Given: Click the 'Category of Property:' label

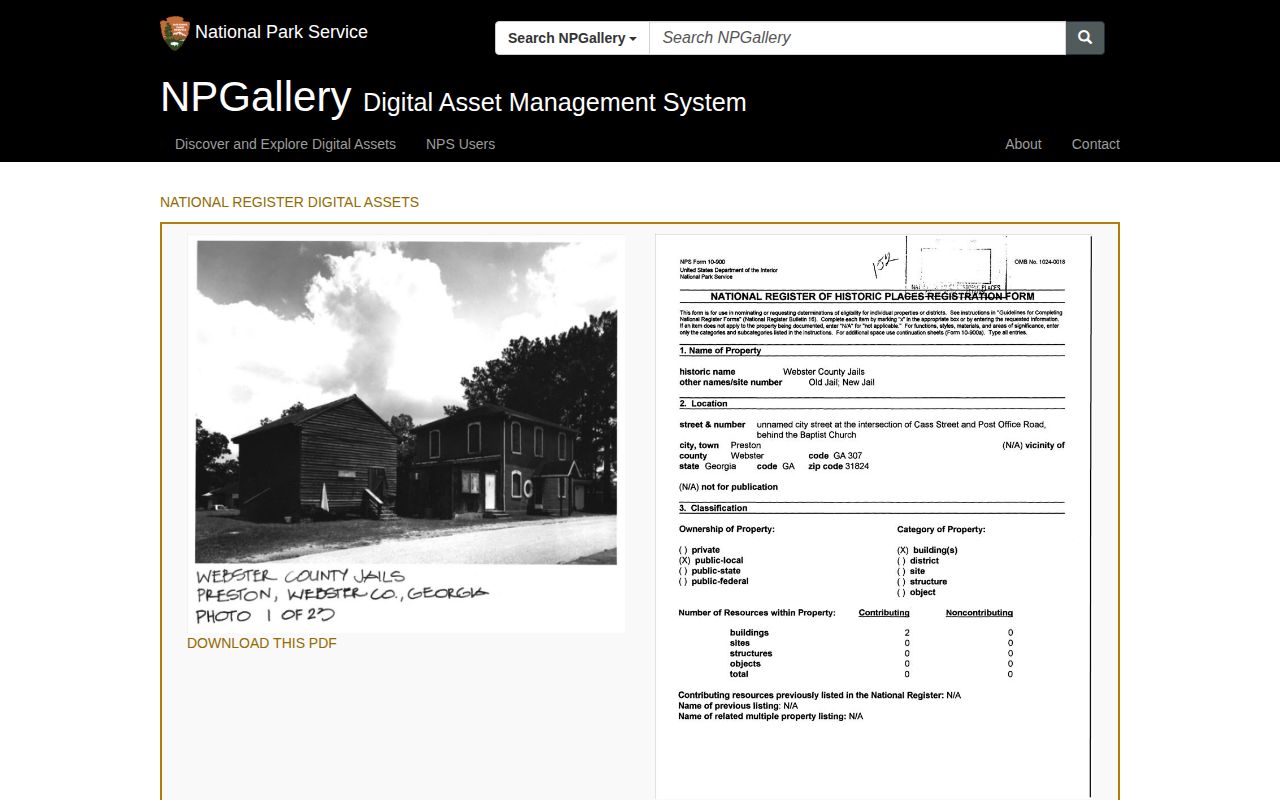Looking at the screenshot, I should coord(941,529).
